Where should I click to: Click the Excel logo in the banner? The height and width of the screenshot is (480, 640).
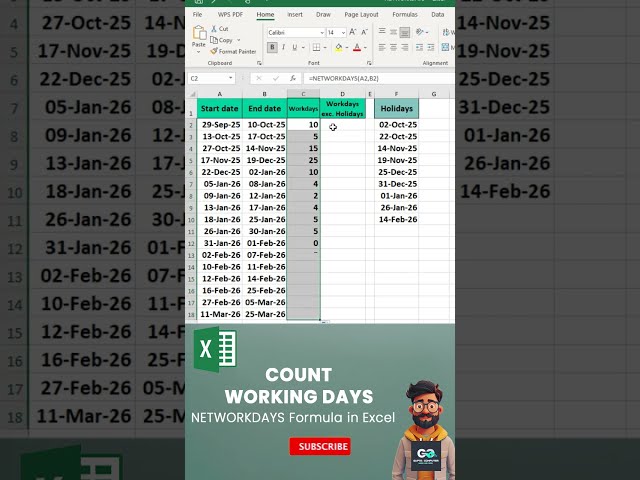(x=216, y=349)
